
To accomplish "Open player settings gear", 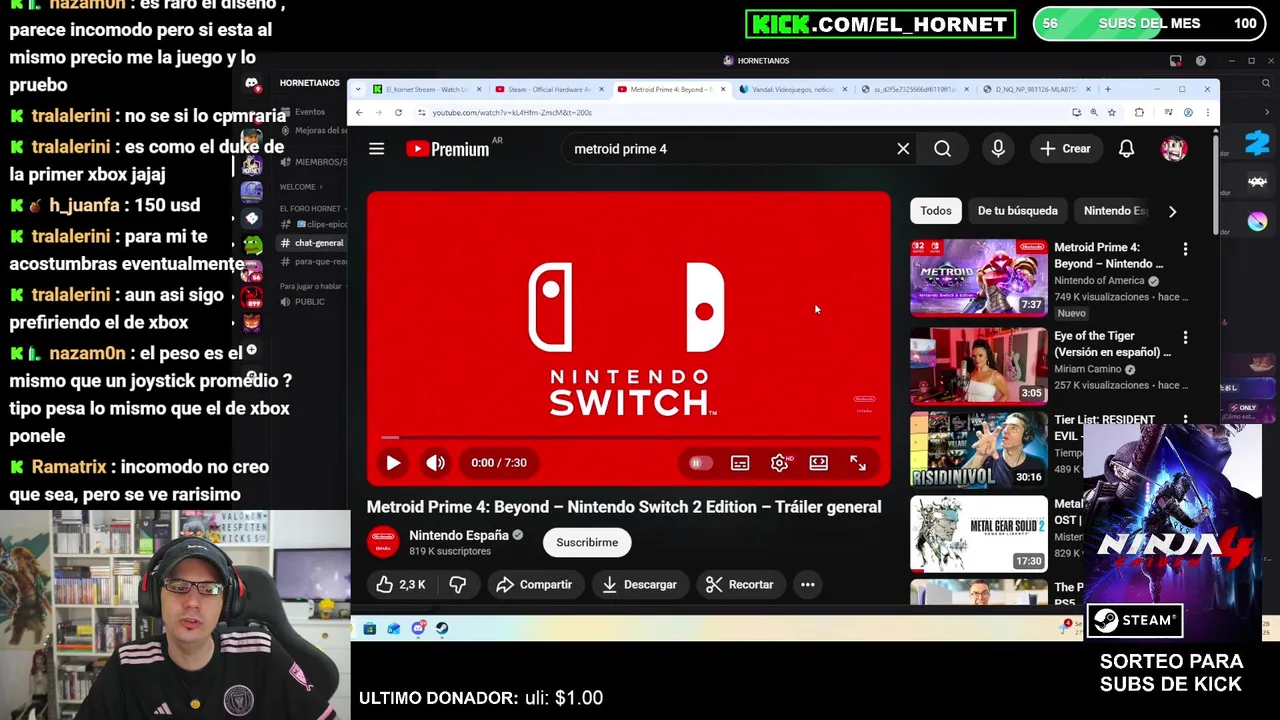I will [780, 463].
